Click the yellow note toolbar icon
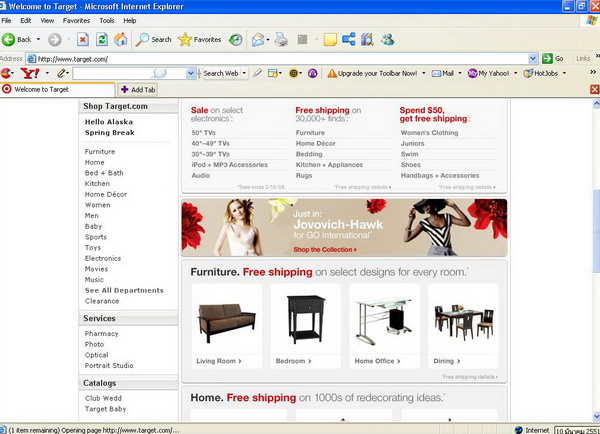This screenshot has width=600, height=434. tap(330, 39)
